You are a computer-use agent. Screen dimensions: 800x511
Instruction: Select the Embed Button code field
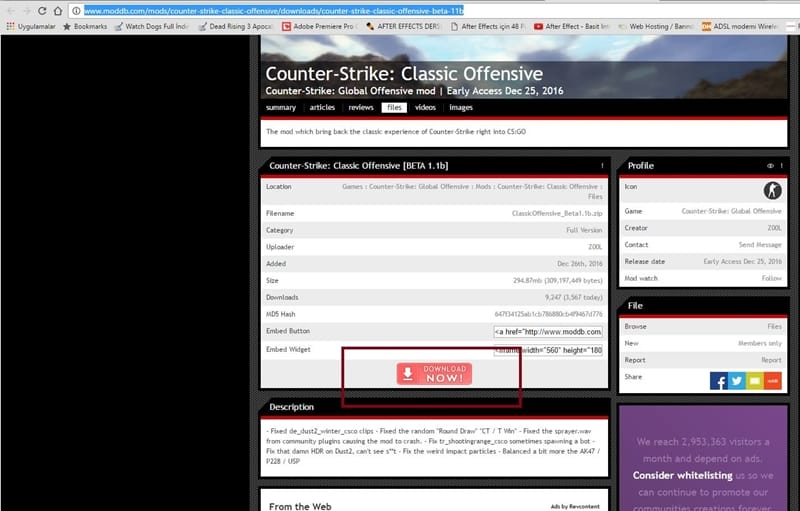coord(547,331)
